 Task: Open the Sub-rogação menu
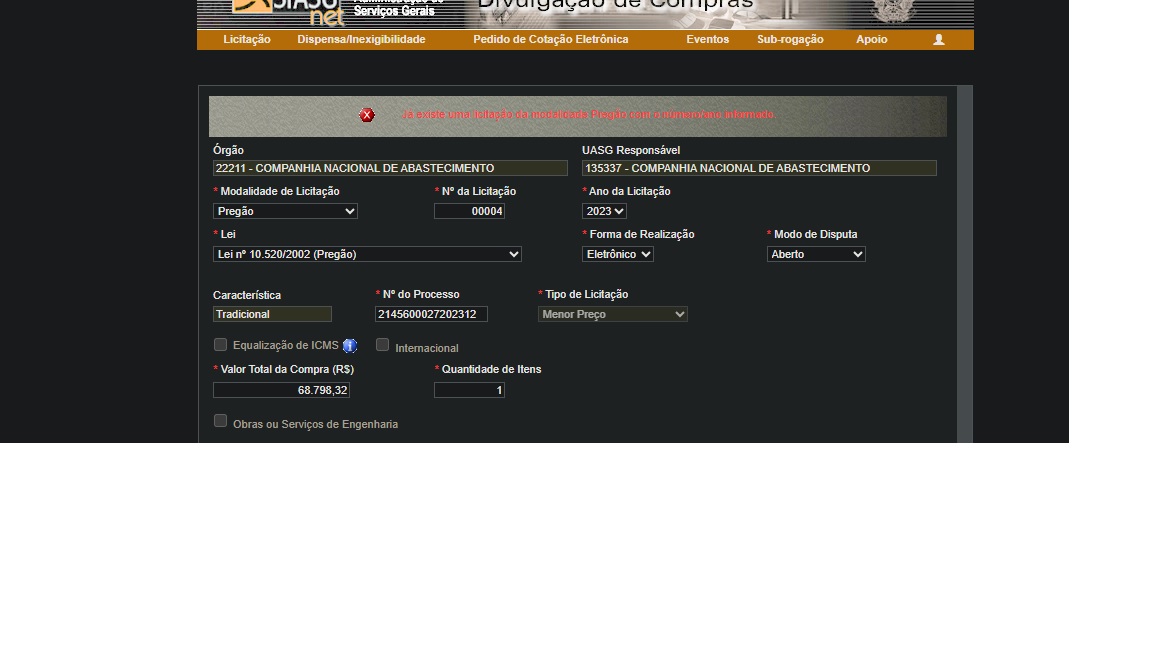pos(790,40)
